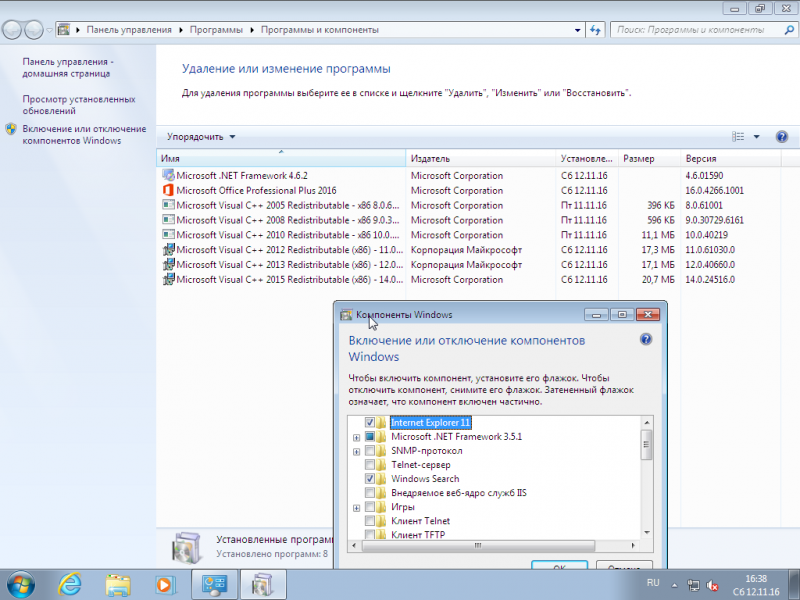Click the search magnifier icon
Screen dimensions: 800x600
tap(788, 30)
